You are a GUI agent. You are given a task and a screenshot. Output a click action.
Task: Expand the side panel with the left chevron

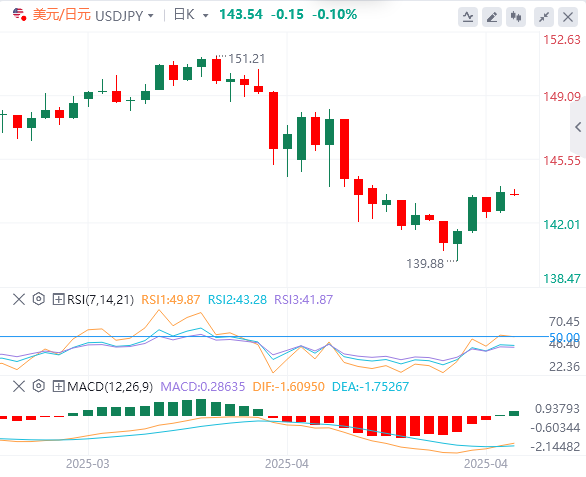[578, 127]
